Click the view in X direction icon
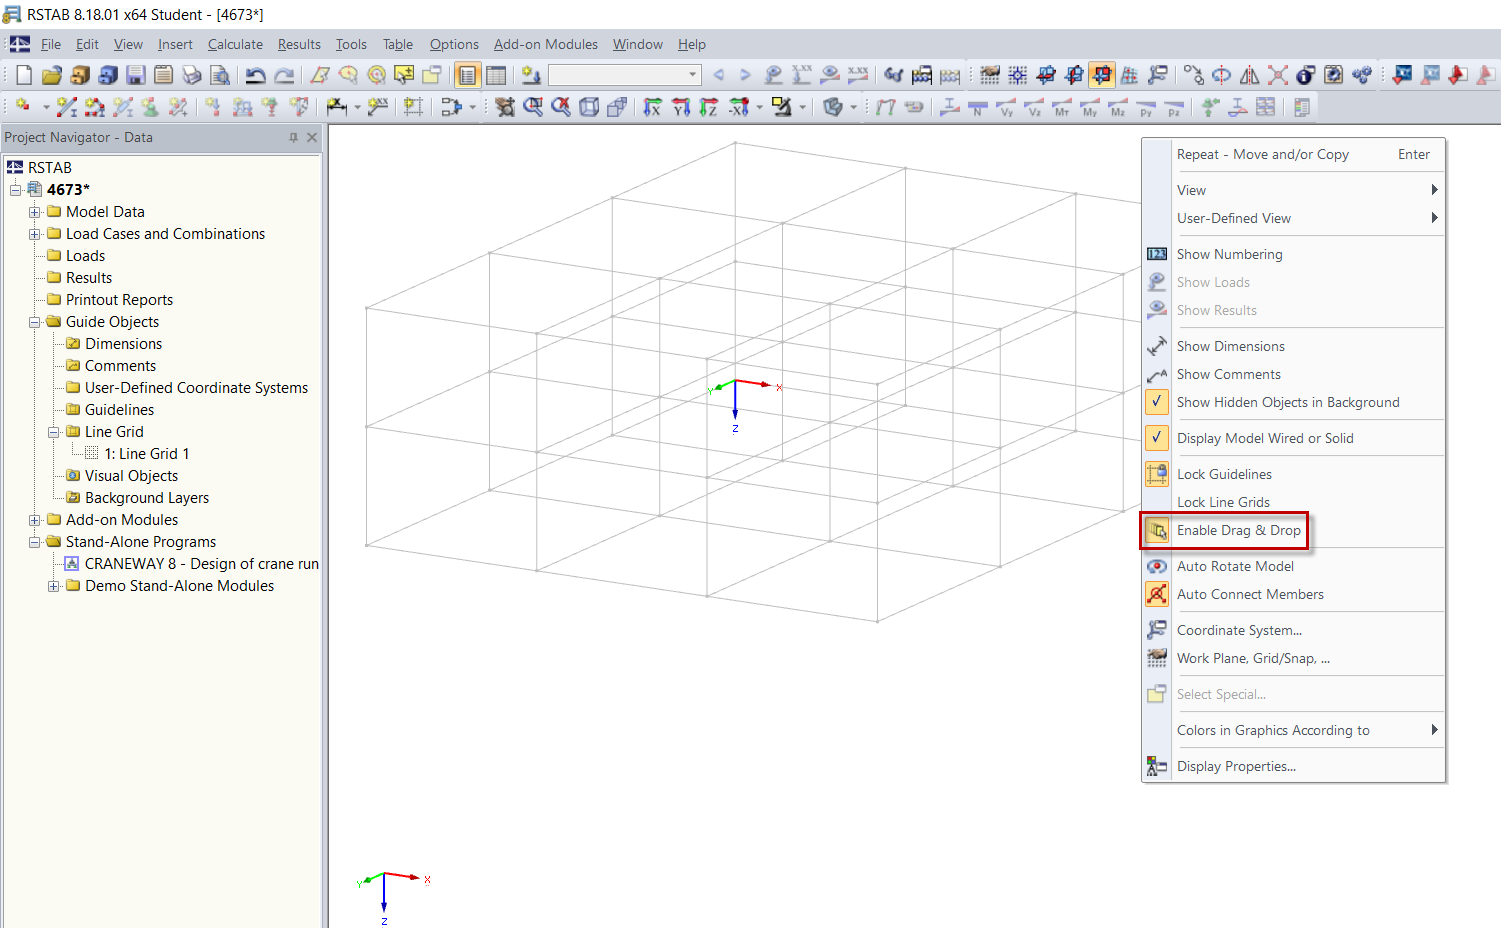The image size is (1501, 928). (x=653, y=107)
